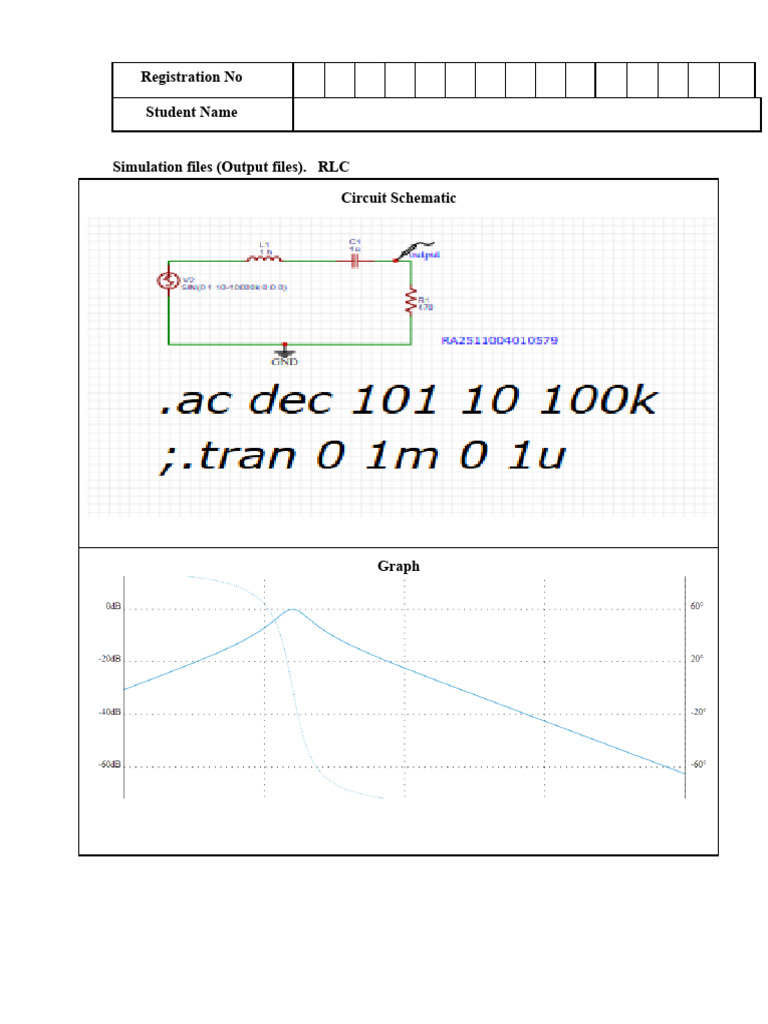Click the '-20°' phase axis label
The image size is (768, 1024).
(698, 712)
